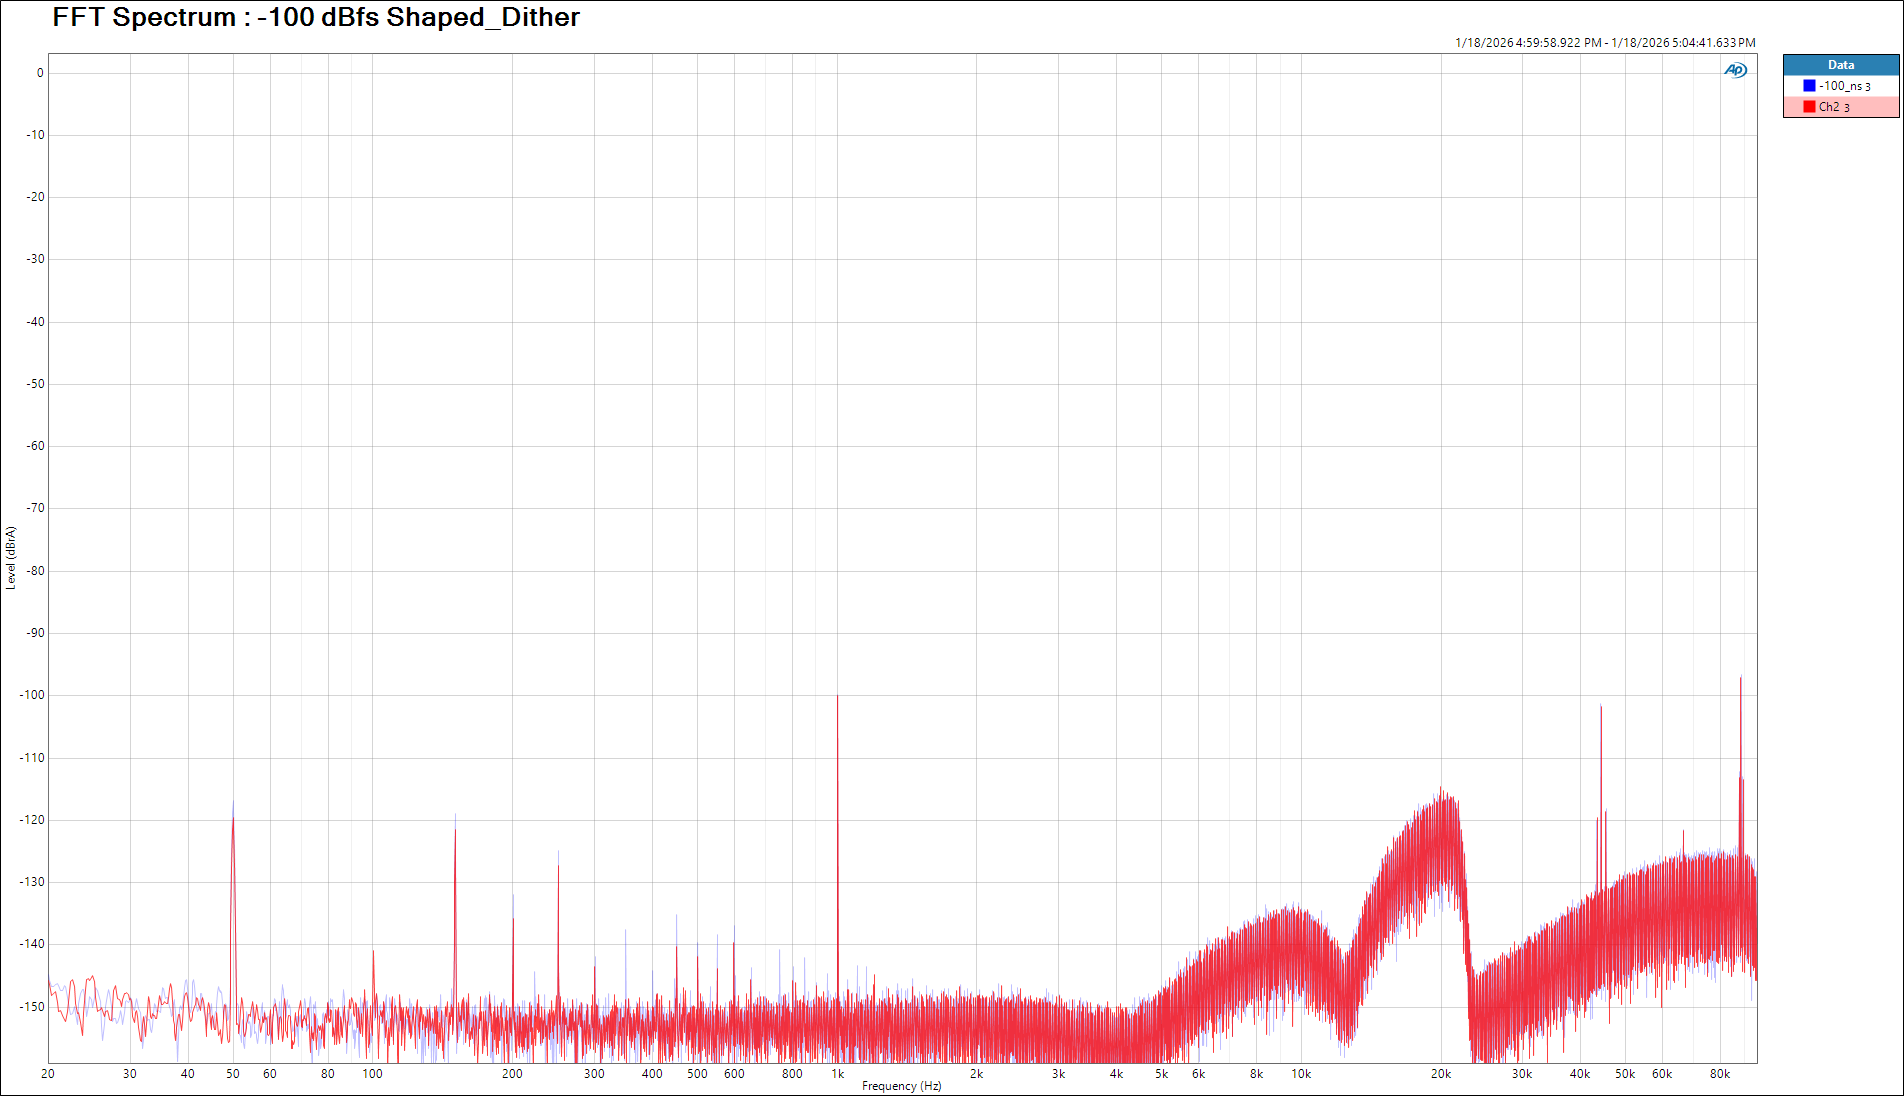Image resolution: width=1904 pixels, height=1096 pixels.
Task: Click the Level (dBrA) axis title
Action: click(11, 558)
